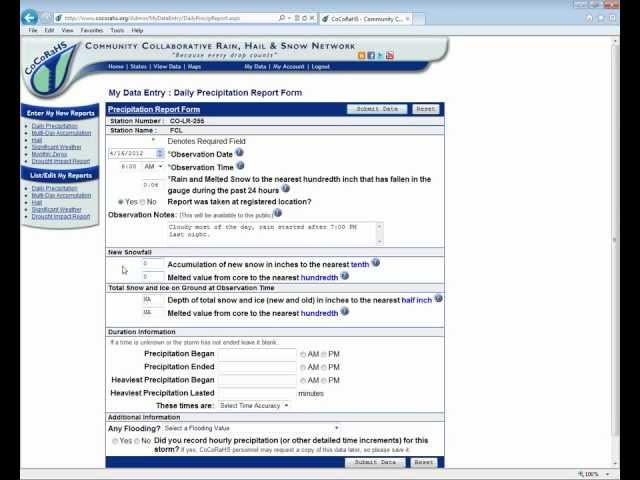
Task: Open help icon for depth to nearest half inch
Action: 438,298
